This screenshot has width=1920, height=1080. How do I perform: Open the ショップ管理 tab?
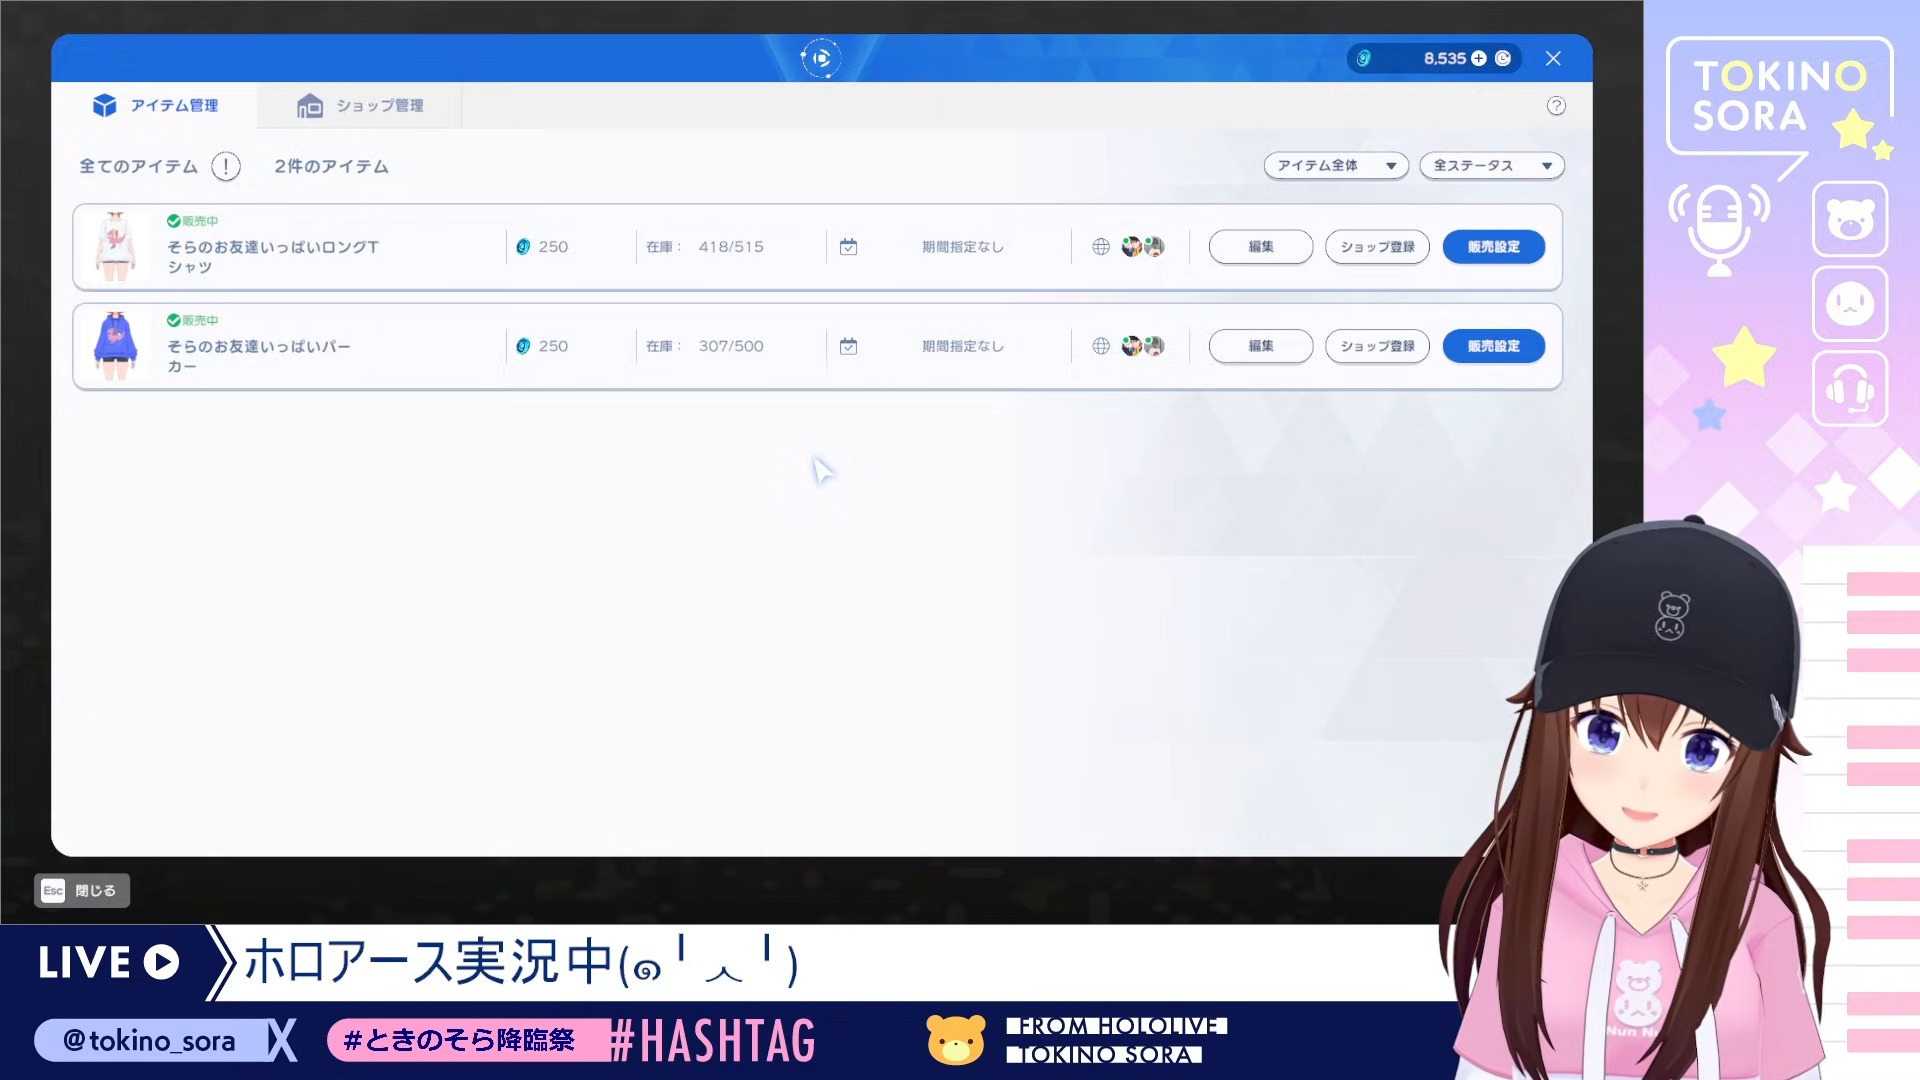pyautogui.click(x=360, y=105)
